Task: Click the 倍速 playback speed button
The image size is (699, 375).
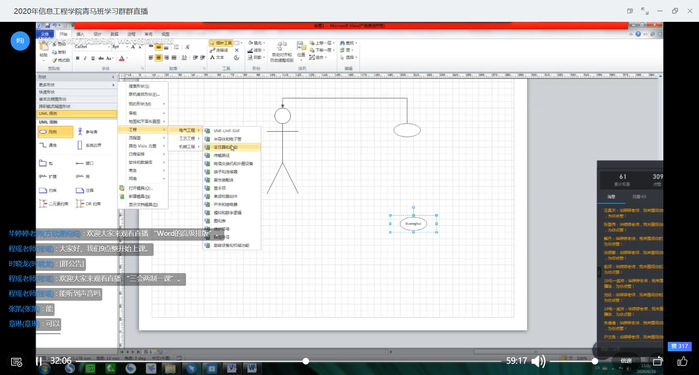Action: (626, 361)
